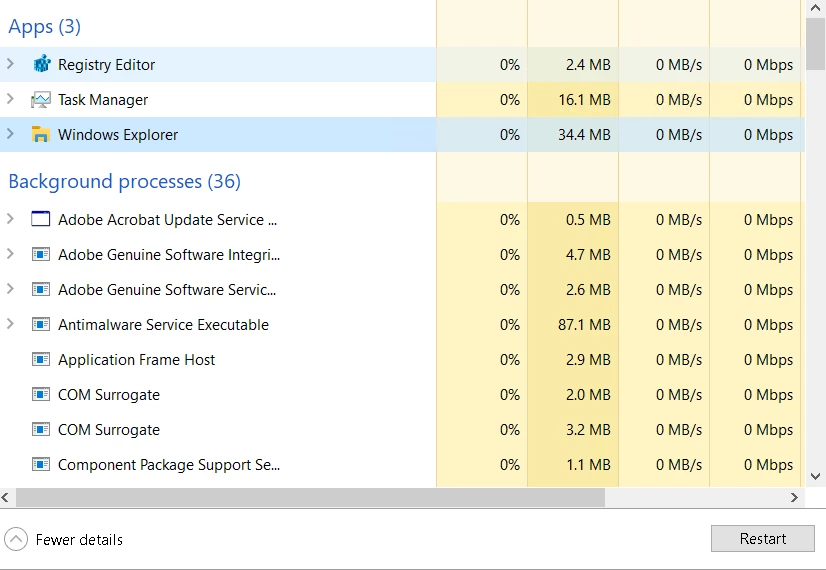The image size is (826, 570).
Task: Expand Adobe Genuine Software Integrity entry
Action: (10, 253)
